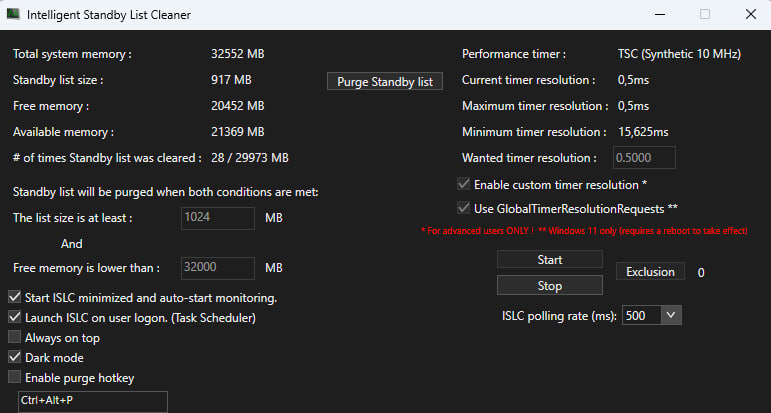Click the Available memory value 21369 MB
The width and height of the screenshot is (771, 413).
[237, 132]
